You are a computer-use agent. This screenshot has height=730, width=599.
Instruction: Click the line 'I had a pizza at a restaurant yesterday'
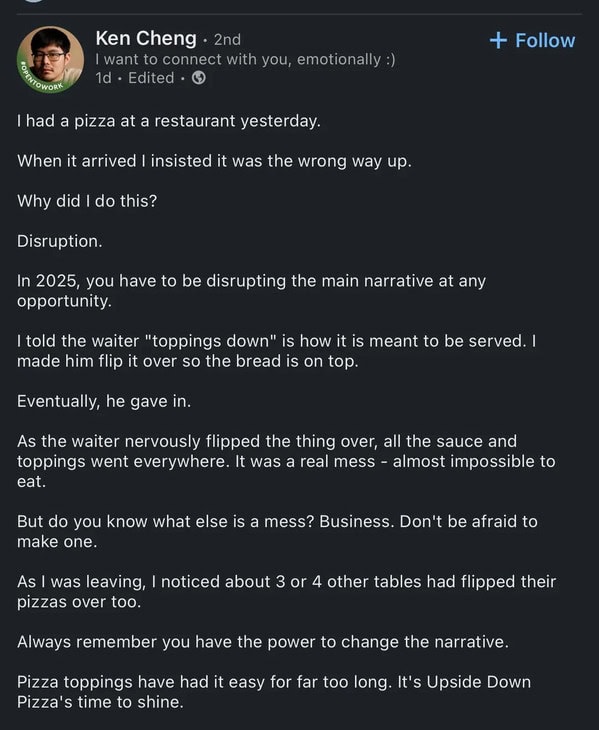click(x=168, y=121)
